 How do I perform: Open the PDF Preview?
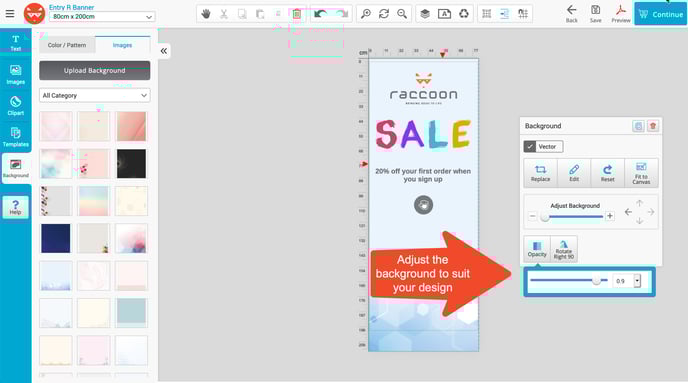(621, 14)
